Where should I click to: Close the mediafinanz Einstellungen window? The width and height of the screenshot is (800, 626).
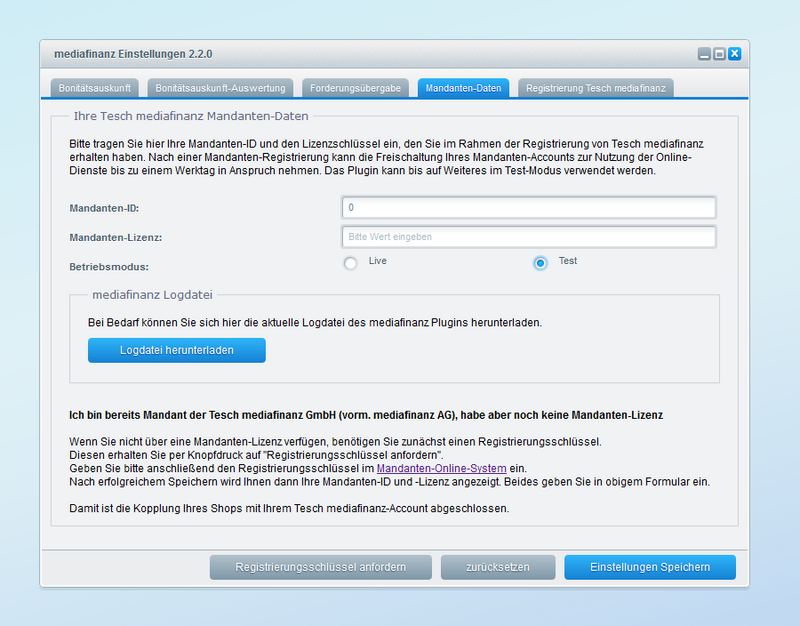(x=735, y=54)
